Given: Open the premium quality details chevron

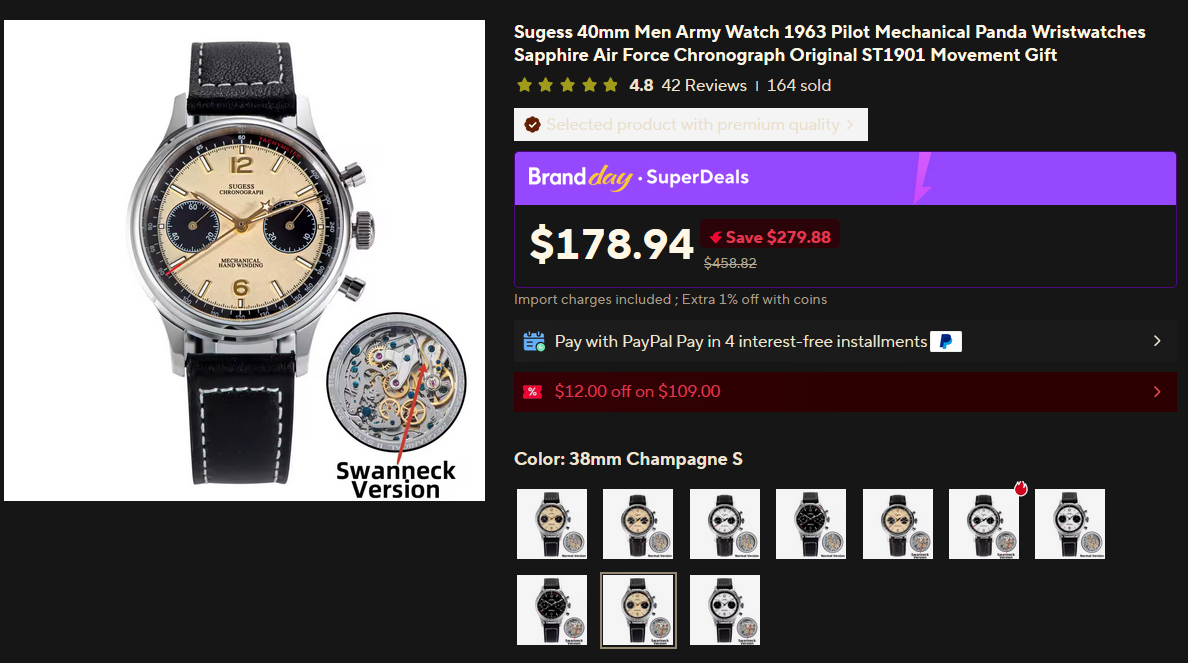Looking at the screenshot, I should [x=850, y=125].
